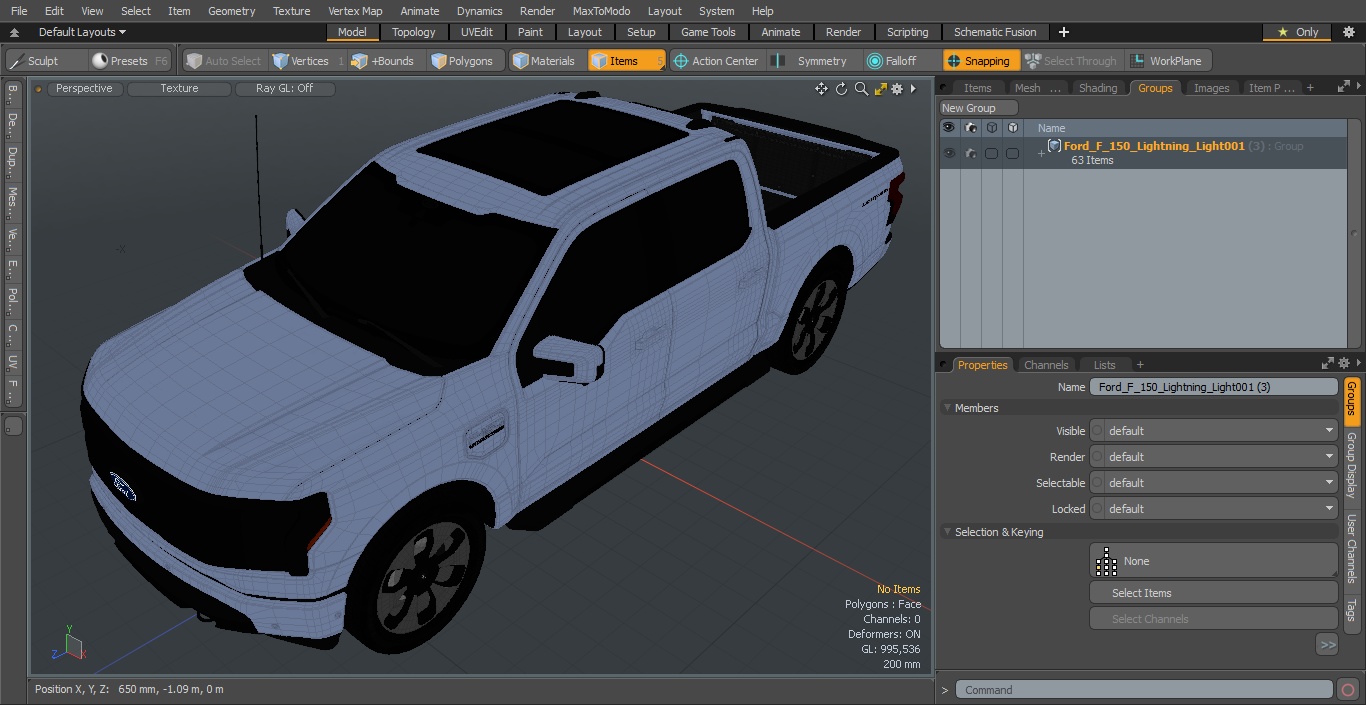Open the Visible default dropdown

tap(1213, 431)
